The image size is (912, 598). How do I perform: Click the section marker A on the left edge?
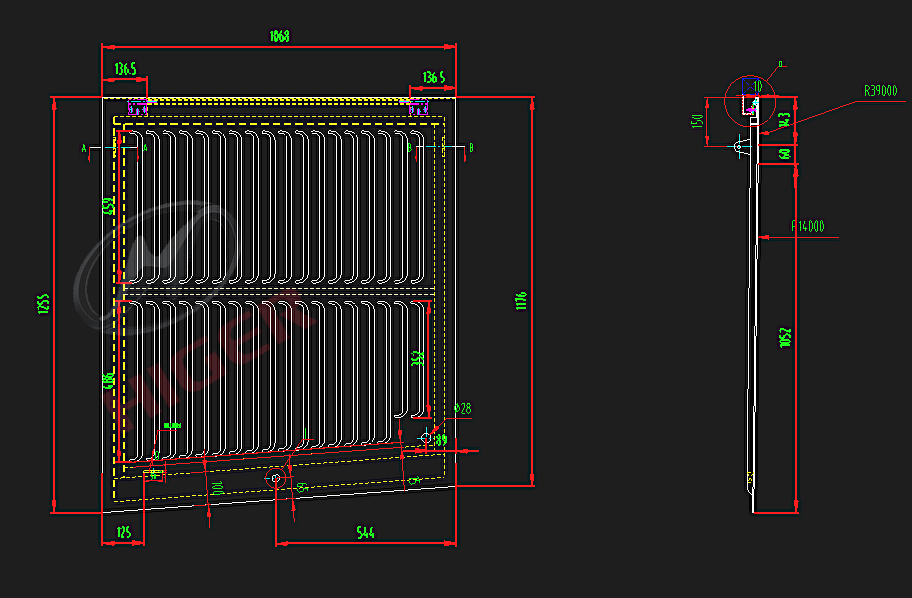pyautogui.click(x=85, y=148)
